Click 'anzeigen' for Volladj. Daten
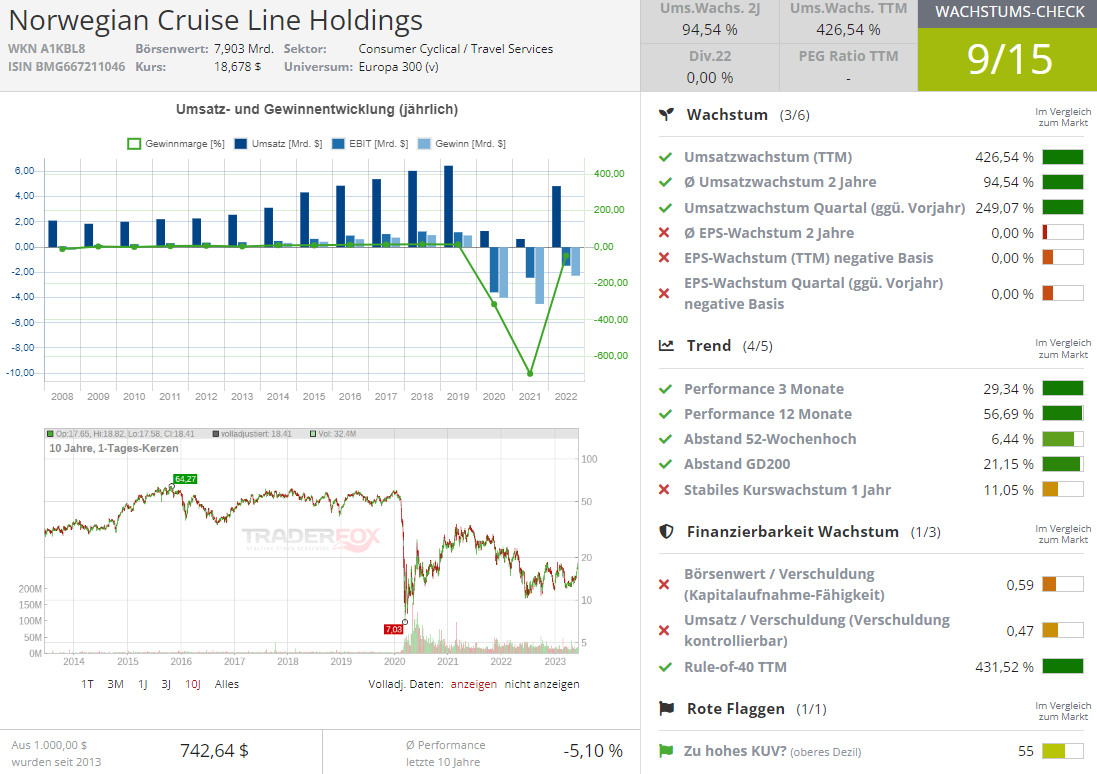Viewport: 1097px width, 774px height. pyautogui.click(x=474, y=684)
